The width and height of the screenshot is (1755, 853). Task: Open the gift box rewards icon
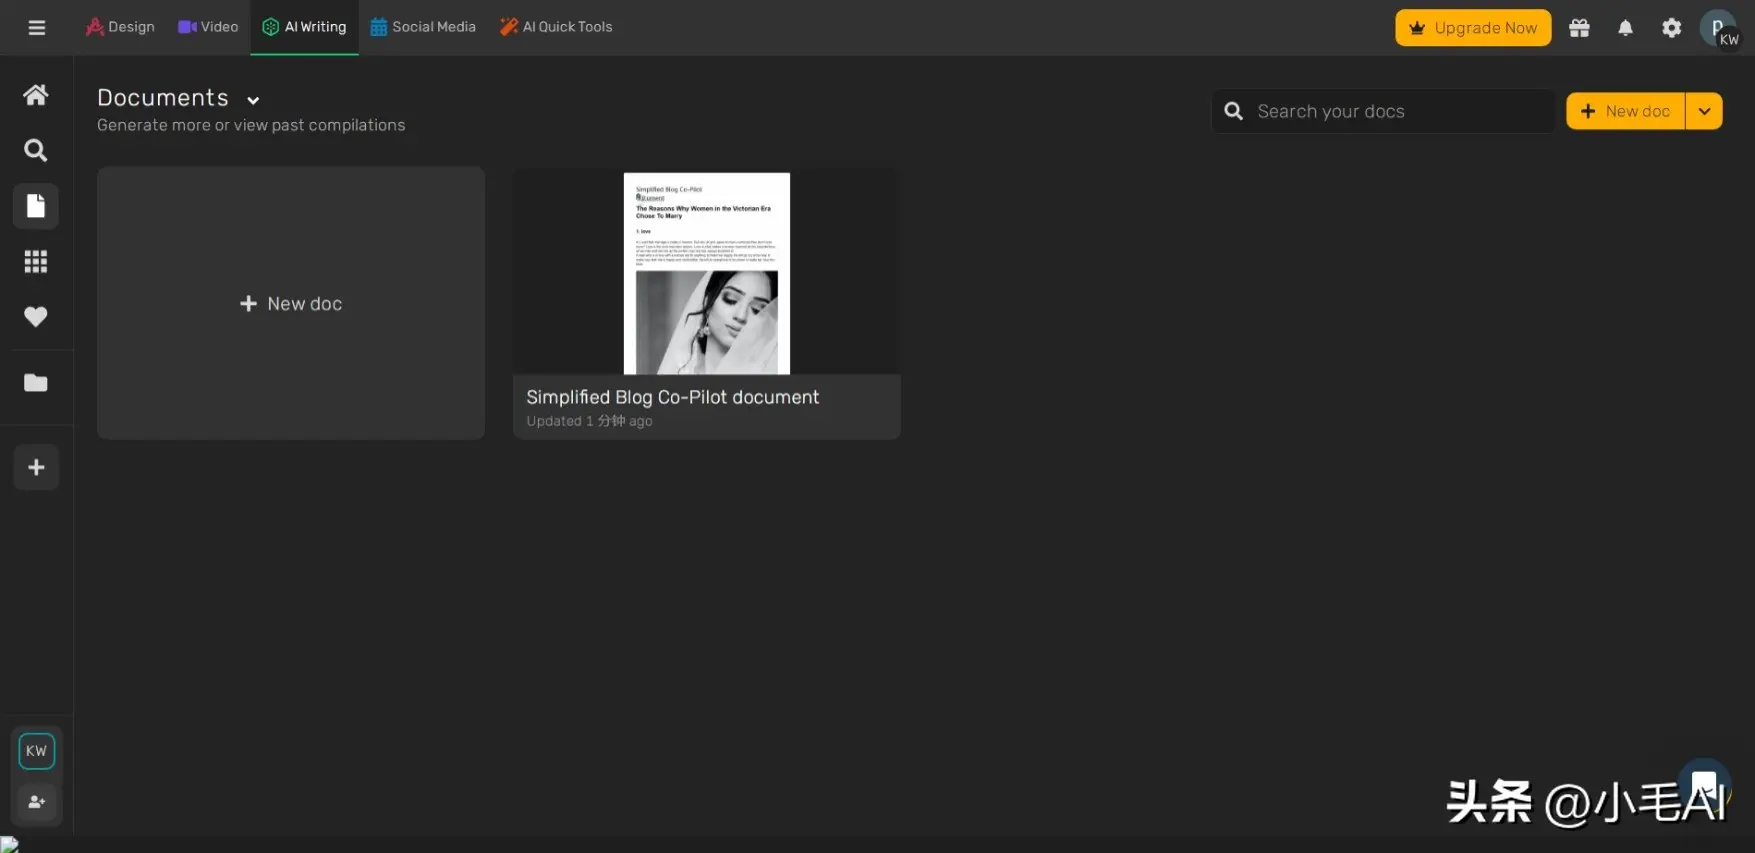(1579, 28)
